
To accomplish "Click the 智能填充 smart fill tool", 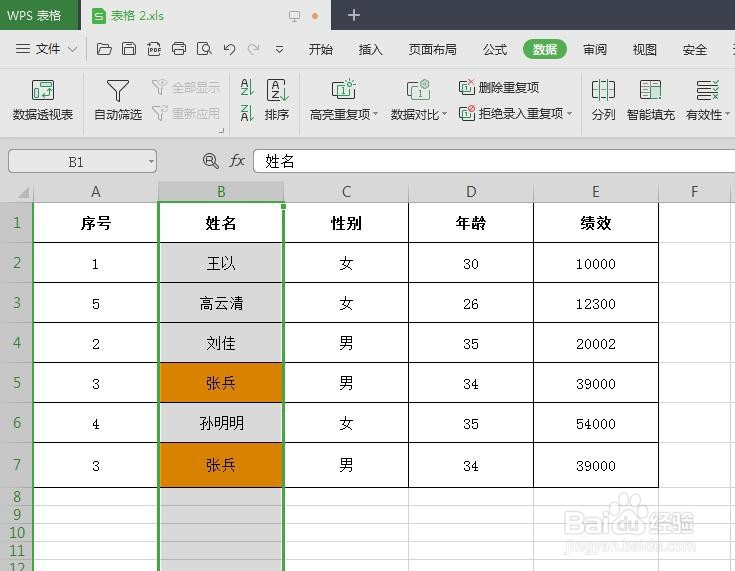I will 651,100.
